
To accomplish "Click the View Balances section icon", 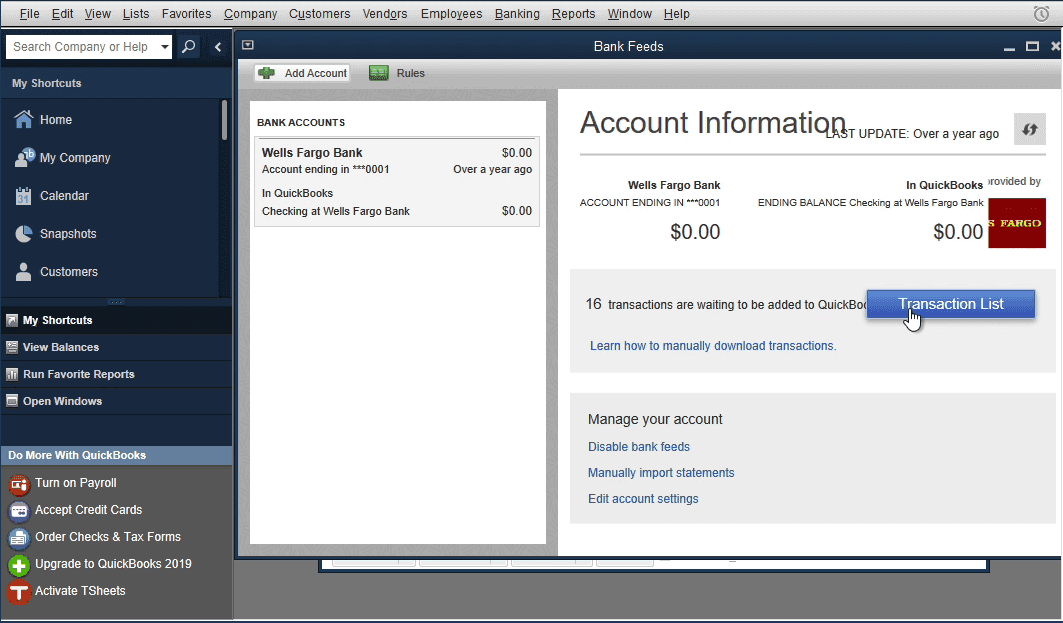I will tap(12, 347).
